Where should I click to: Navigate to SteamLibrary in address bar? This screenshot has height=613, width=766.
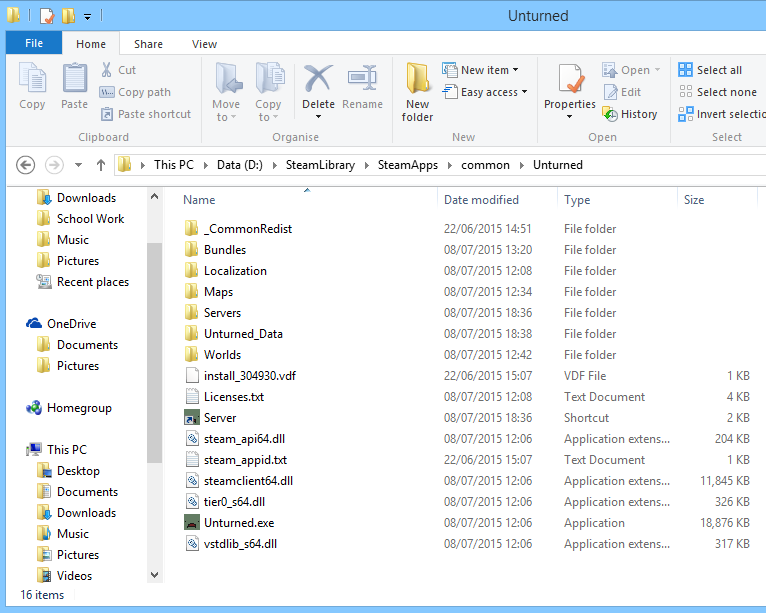click(320, 165)
